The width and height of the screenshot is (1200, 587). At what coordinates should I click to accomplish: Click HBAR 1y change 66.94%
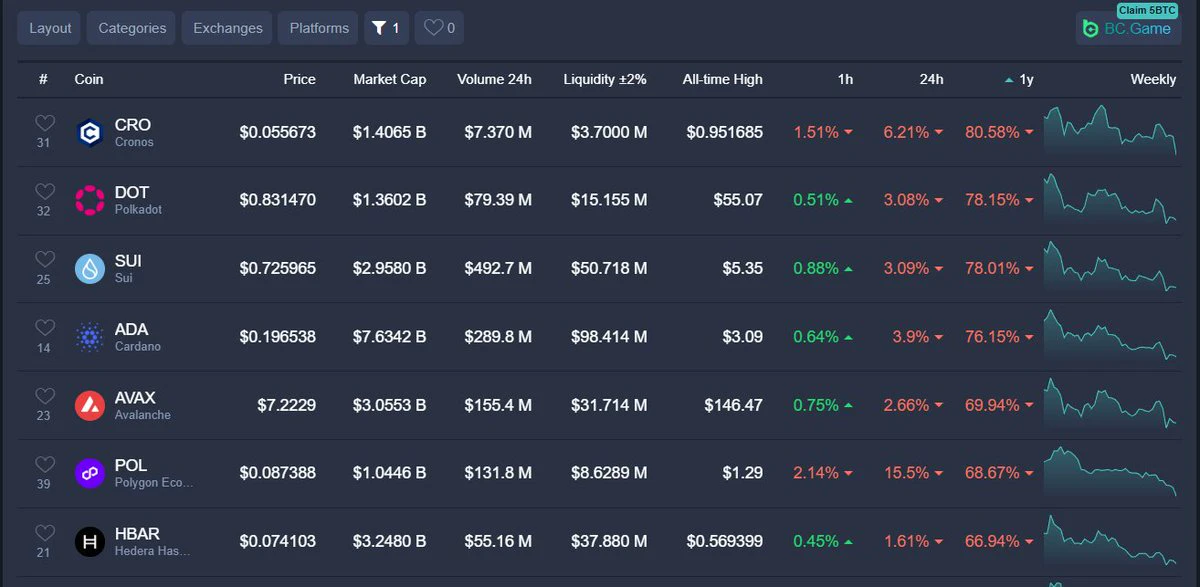point(999,542)
